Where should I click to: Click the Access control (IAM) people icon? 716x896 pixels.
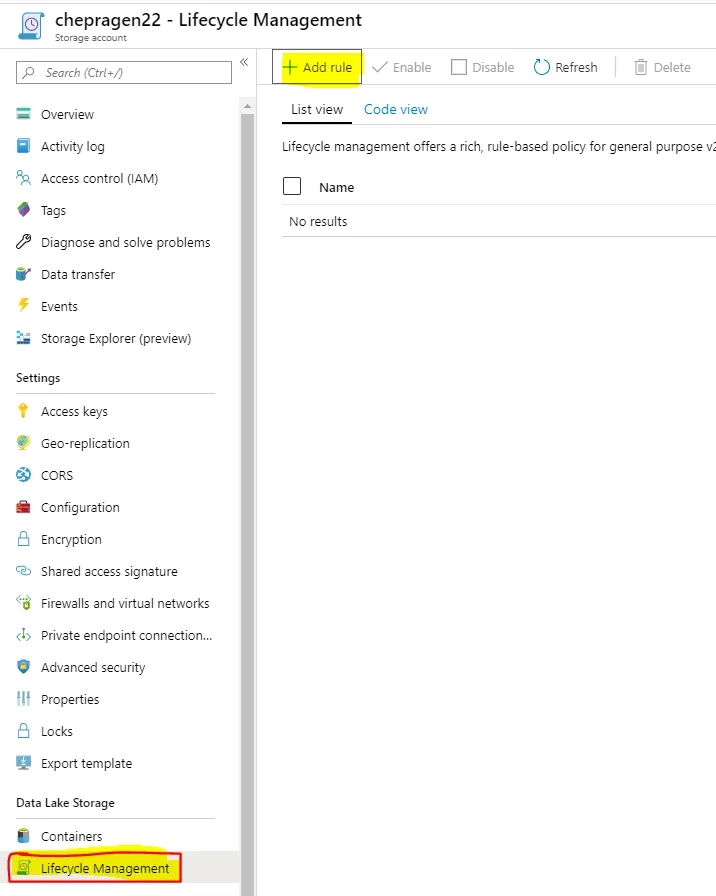click(x=23, y=178)
